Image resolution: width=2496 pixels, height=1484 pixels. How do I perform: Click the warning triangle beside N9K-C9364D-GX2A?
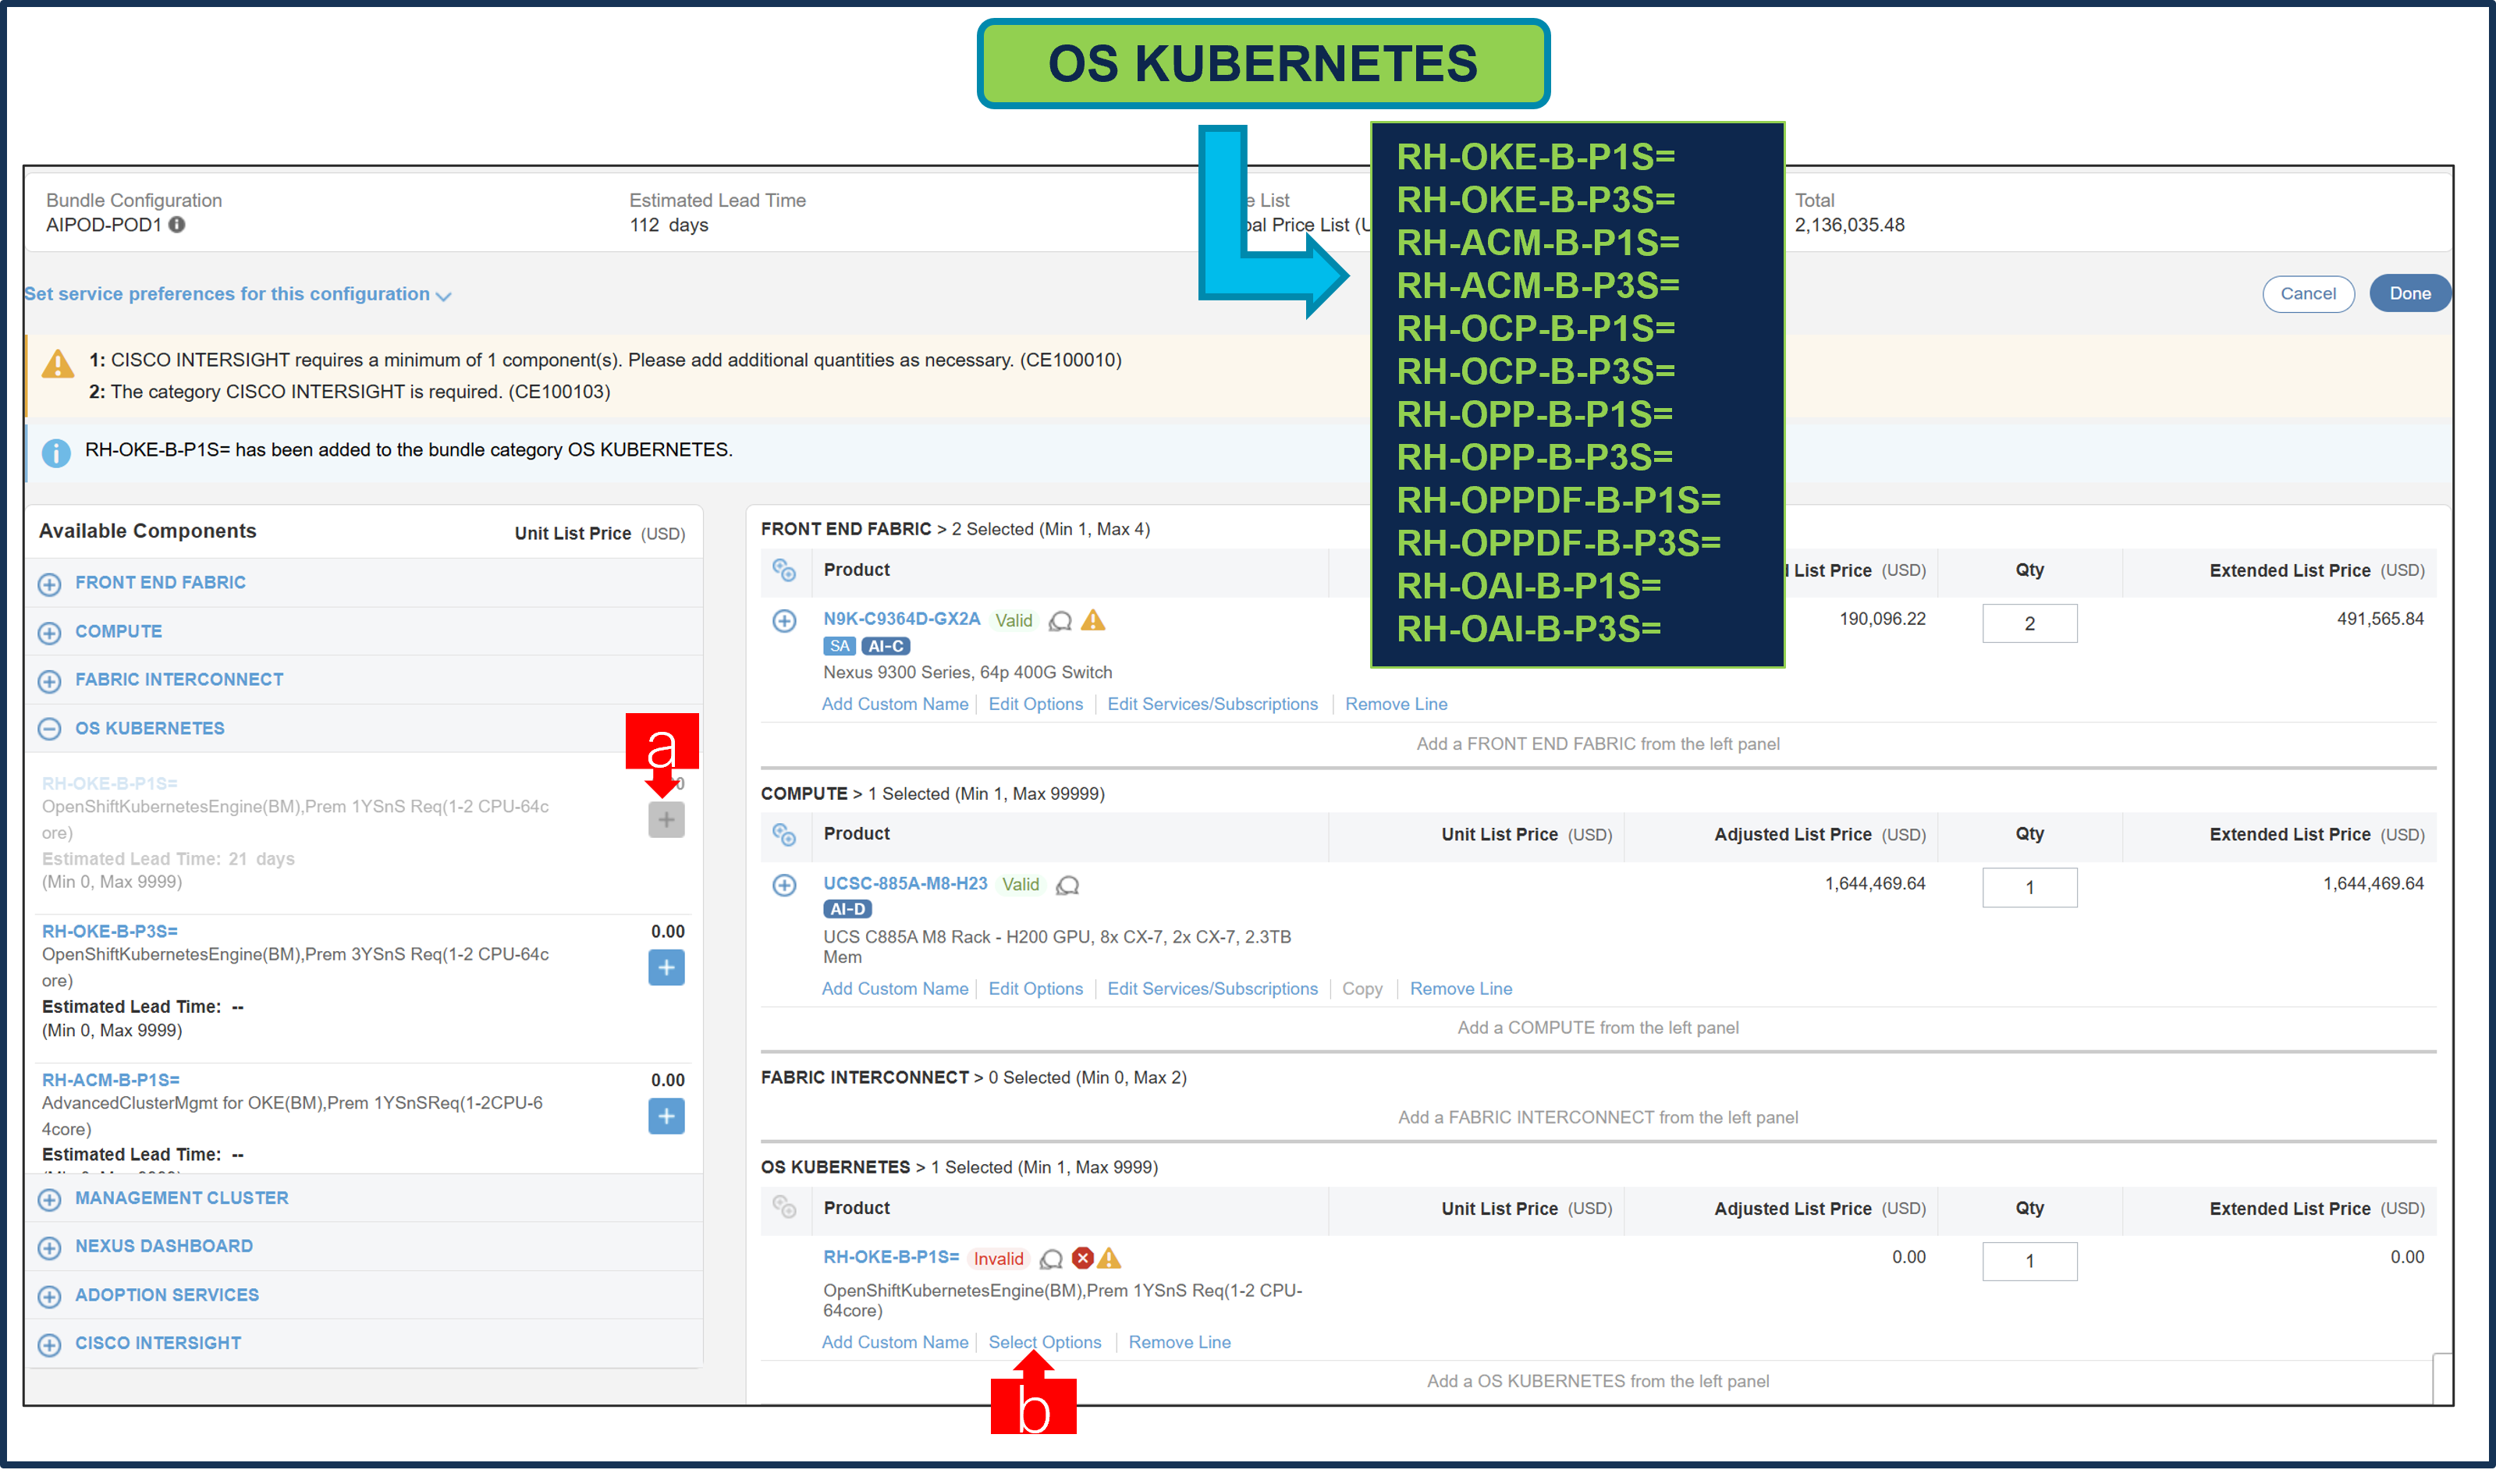click(1094, 621)
